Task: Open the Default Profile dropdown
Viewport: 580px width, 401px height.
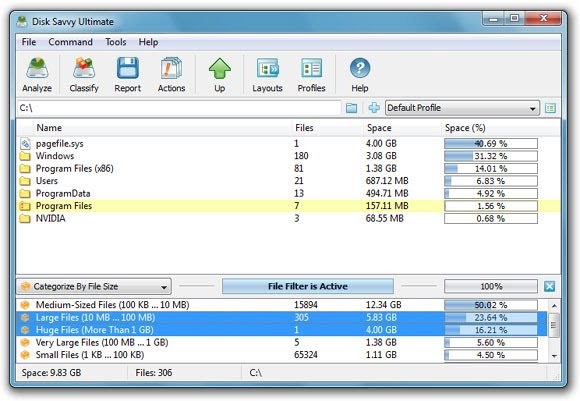Action: [462, 108]
